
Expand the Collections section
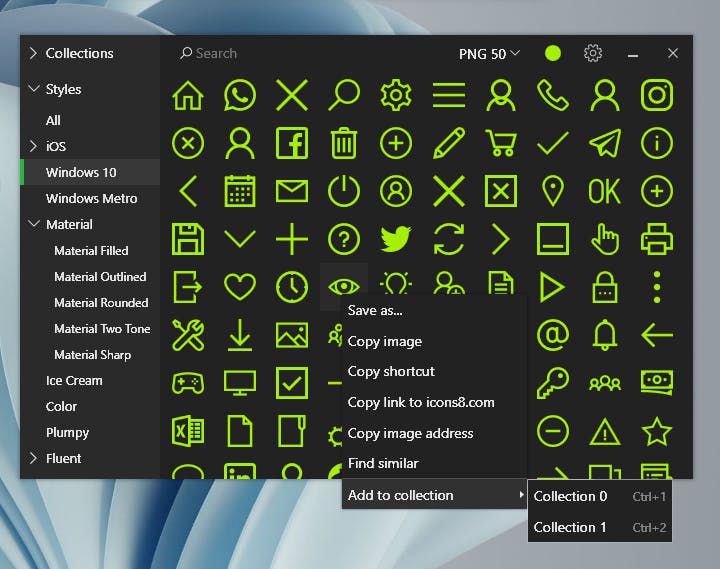33,53
